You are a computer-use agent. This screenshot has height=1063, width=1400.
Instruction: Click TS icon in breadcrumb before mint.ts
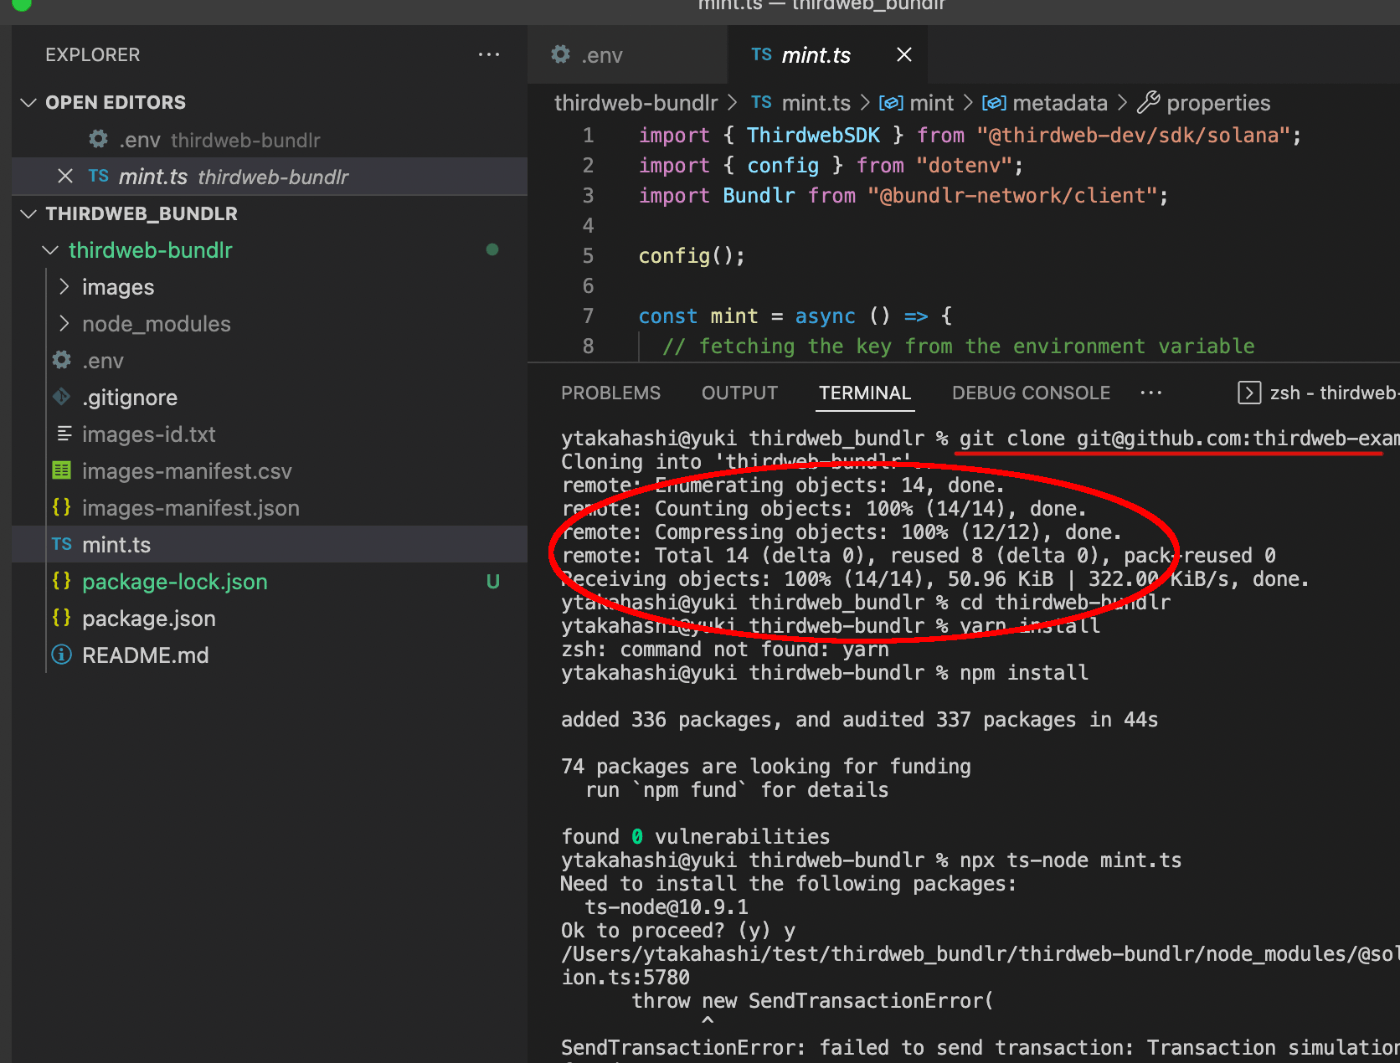(x=762, y=102)
